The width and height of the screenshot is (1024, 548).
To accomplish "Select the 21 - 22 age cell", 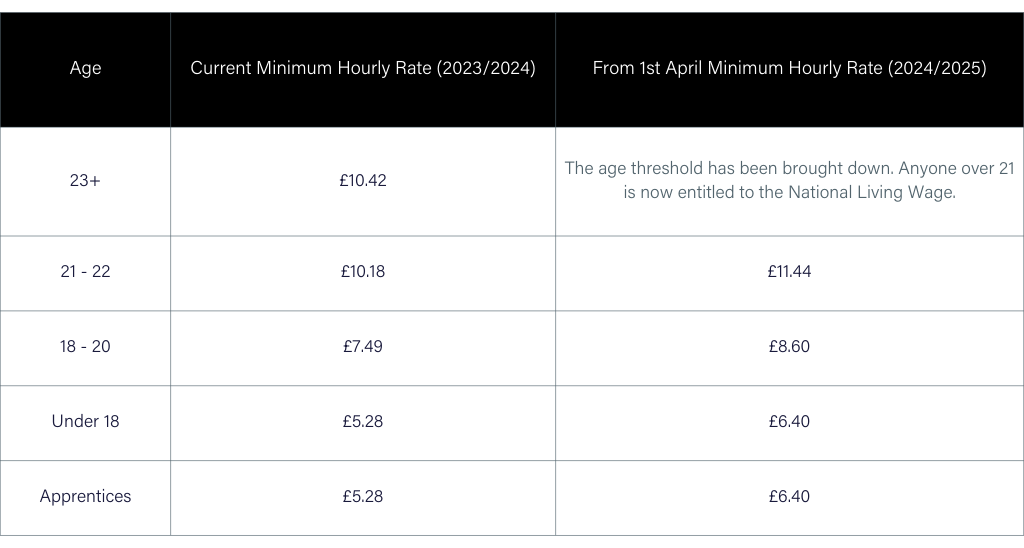I will click(x=85, y=271).
